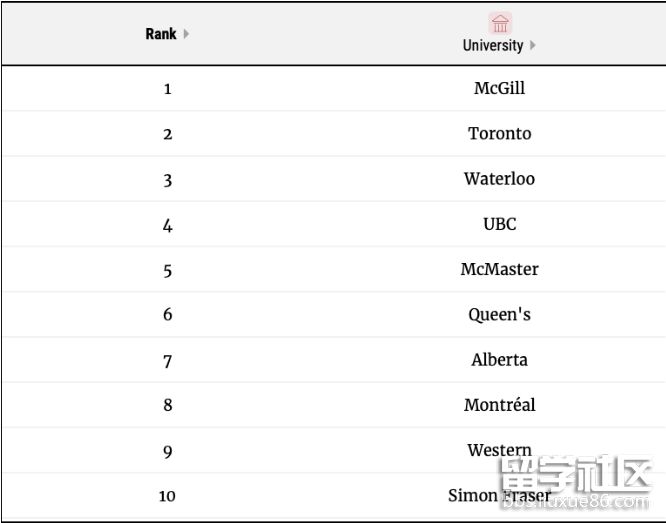Sort by the Rank column header

click(x=160, y=34)
